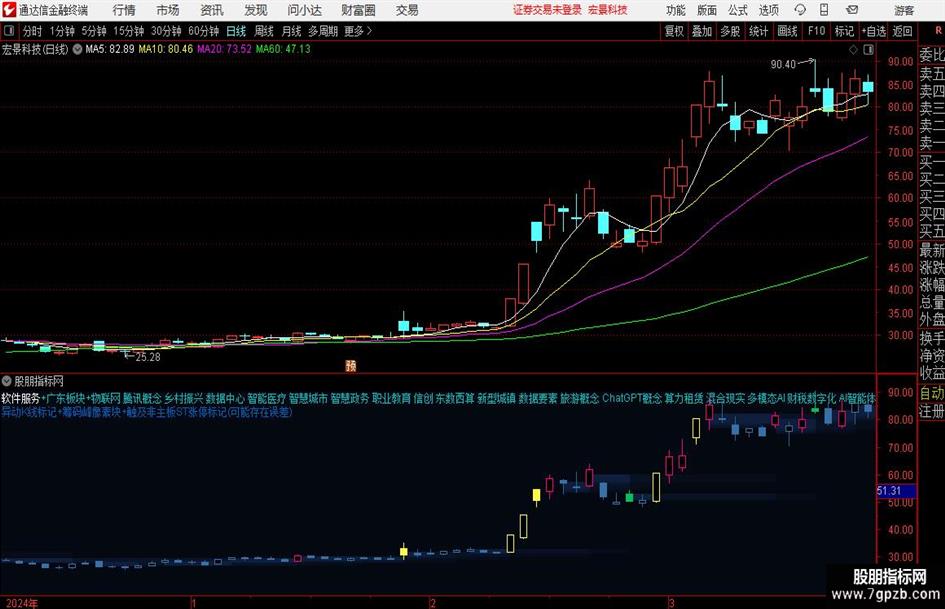Click the 25.28 low price label
The height and width of the screenshot is (609, 945).
tap(148, 357)
